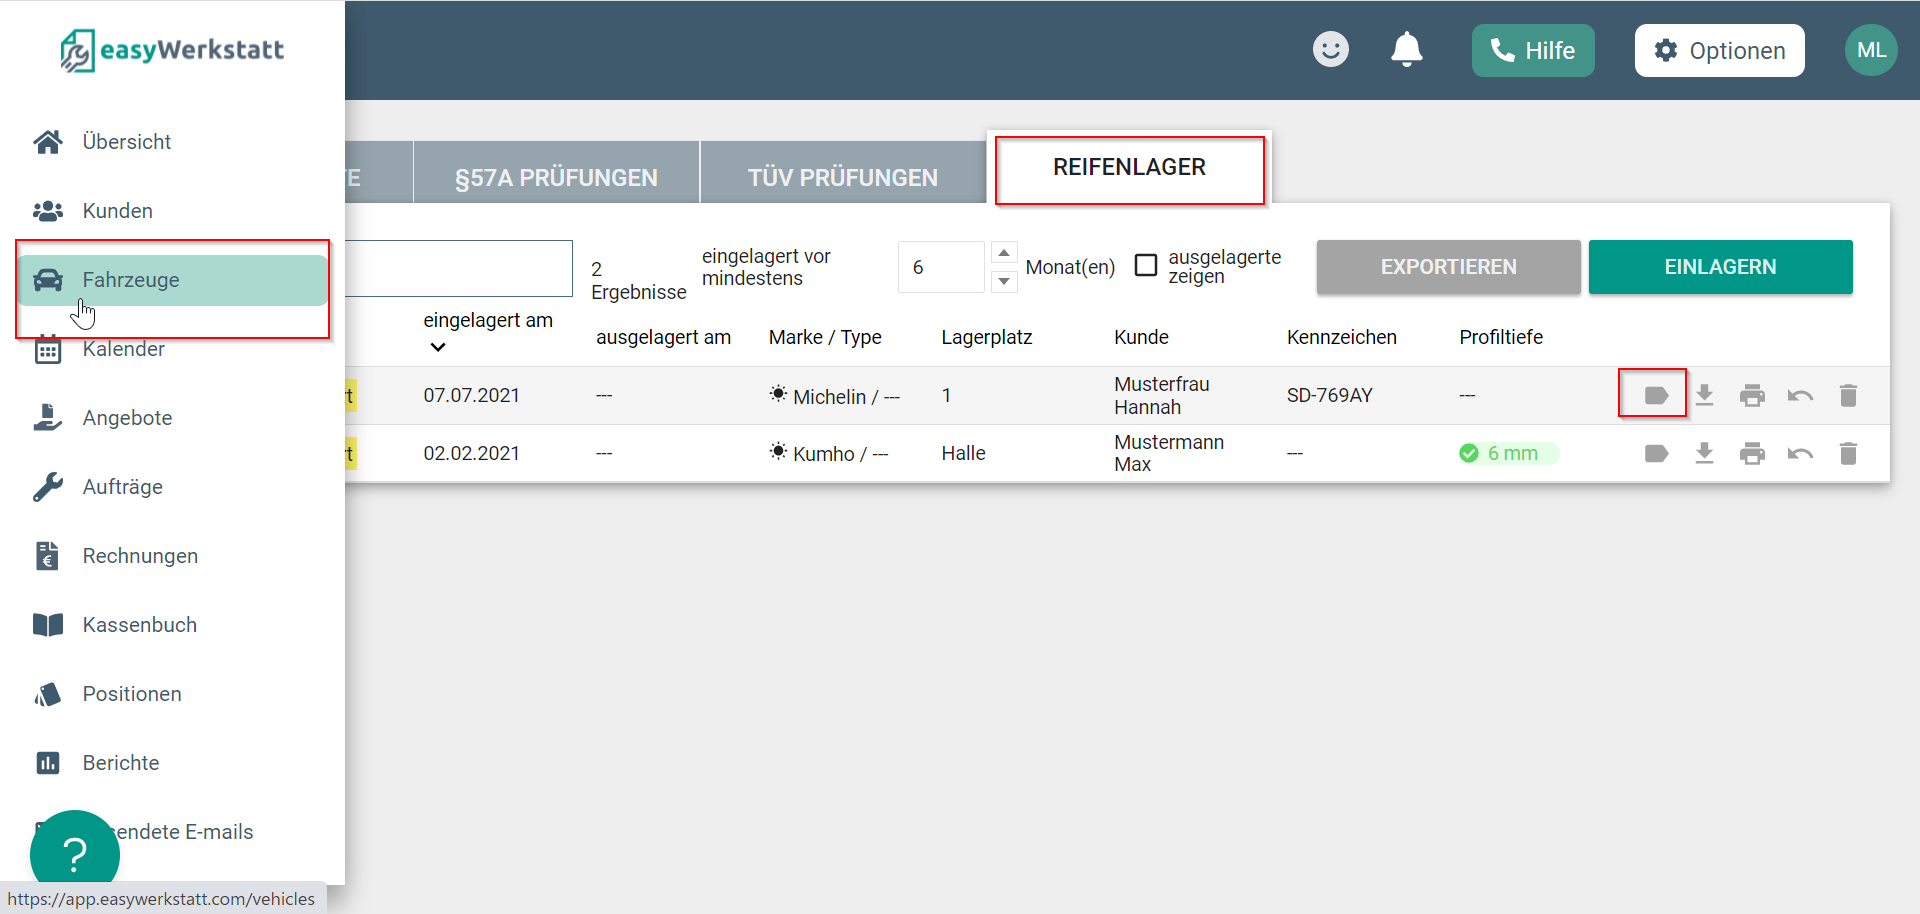Open the Positionen tags icon
The height and width of the screenshot is (914, 1920).
(x=48, y=694)
